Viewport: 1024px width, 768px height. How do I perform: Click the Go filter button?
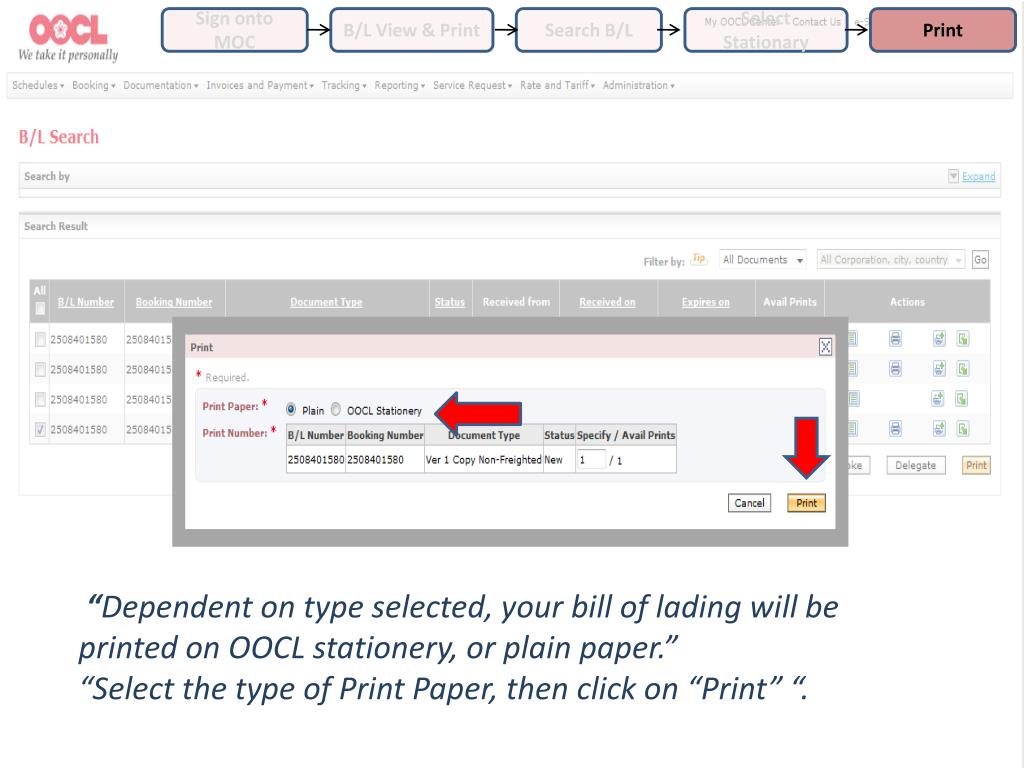click(x=980, y=259)
